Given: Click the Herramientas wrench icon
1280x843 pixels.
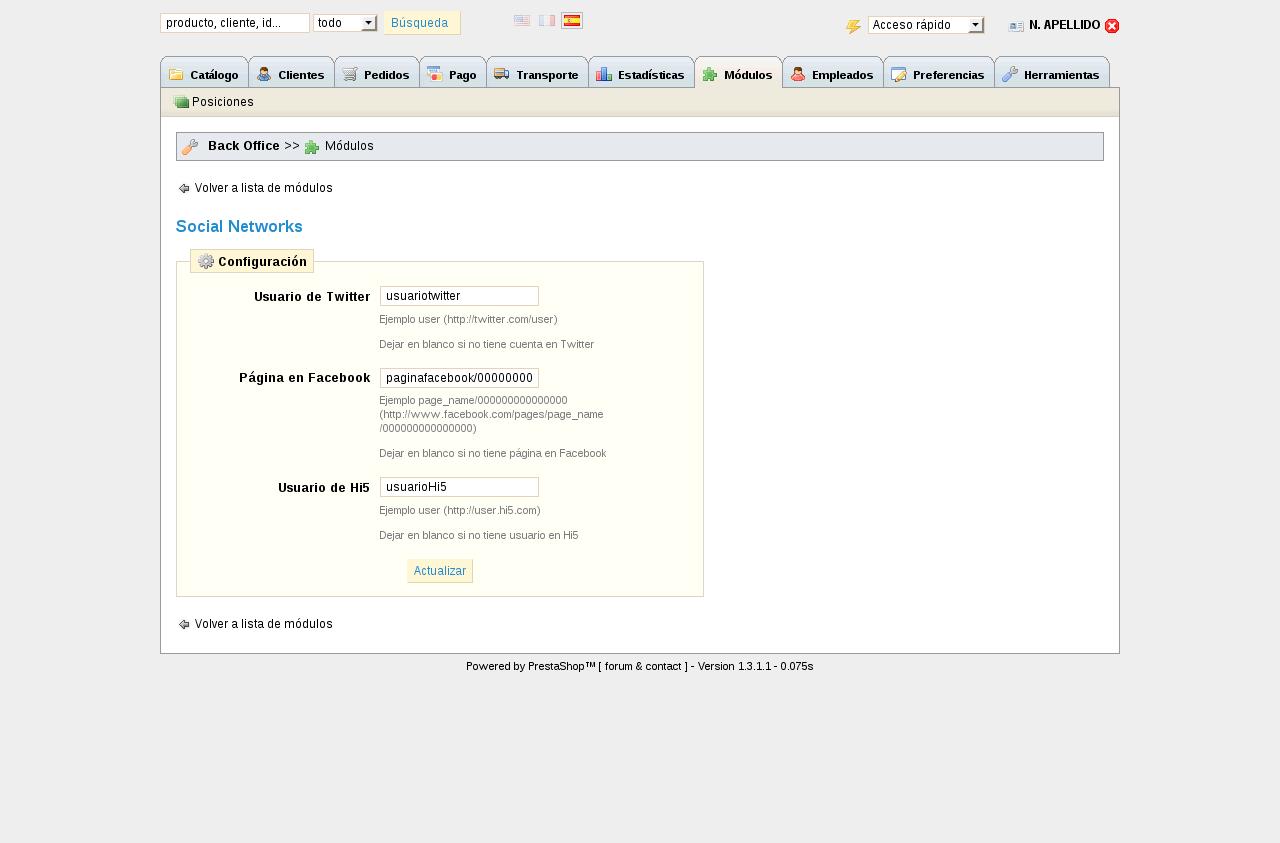Looking at the screenshot, I should pyautogui.click(x=1010, y=74).
